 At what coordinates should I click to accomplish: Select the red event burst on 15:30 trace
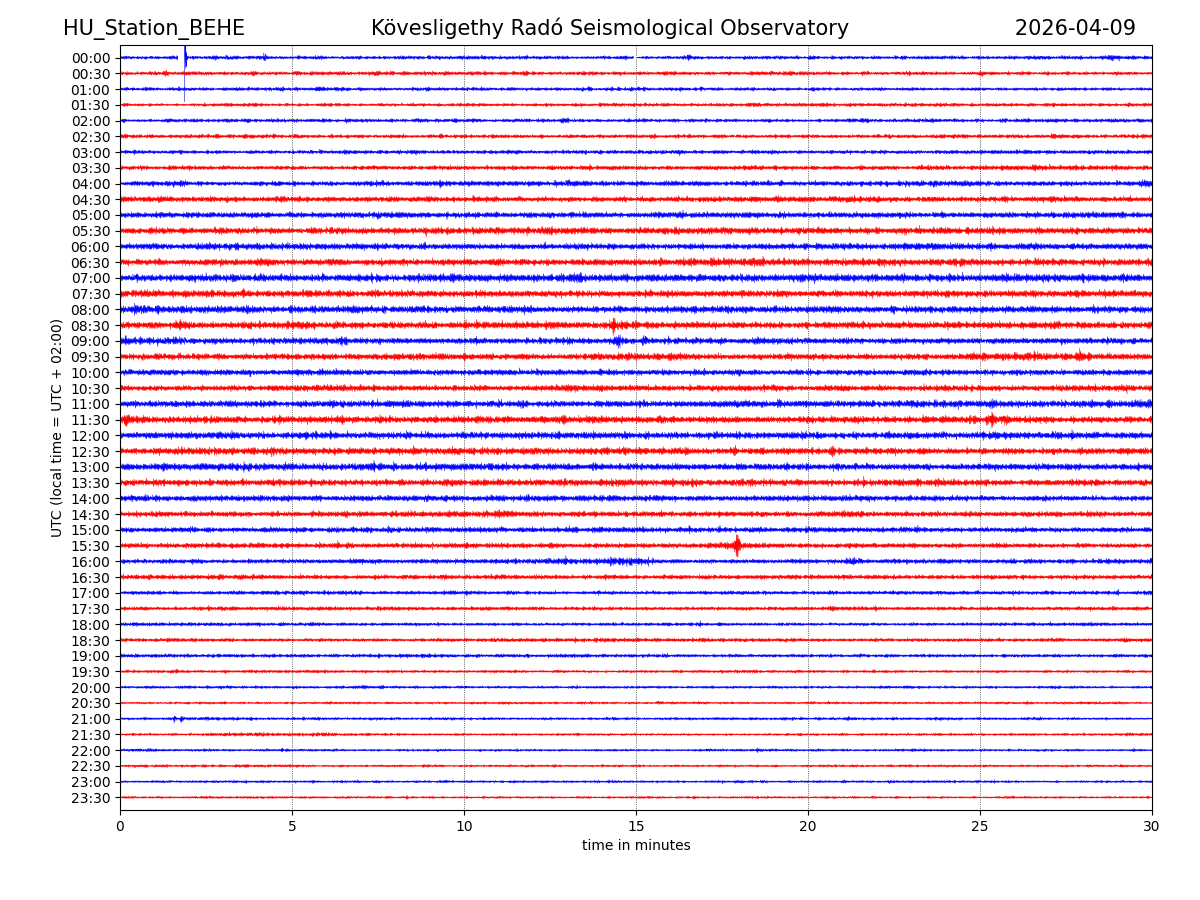tap(737, 545)
